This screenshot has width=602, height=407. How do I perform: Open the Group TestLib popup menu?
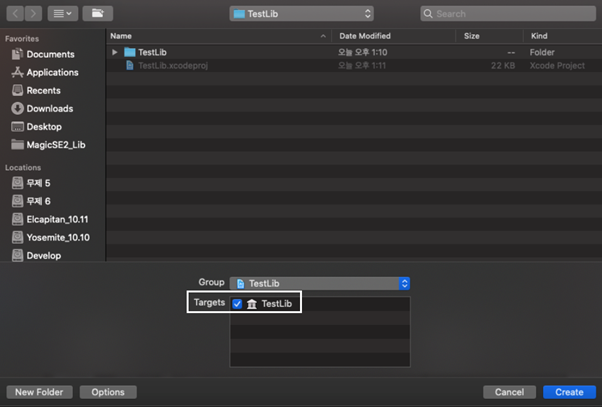click(320, 283)
